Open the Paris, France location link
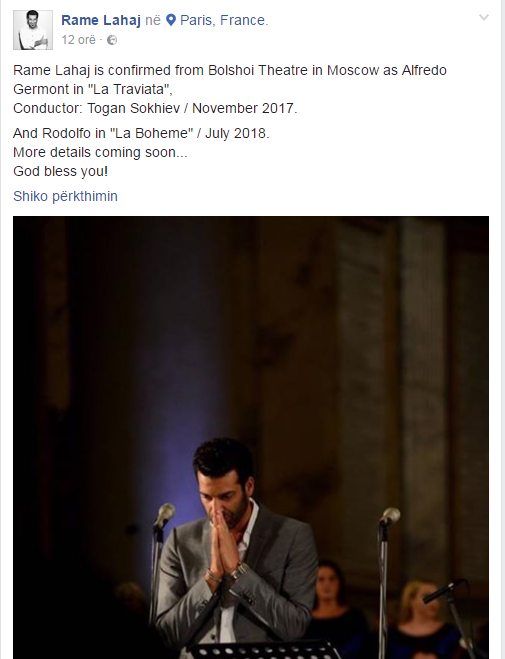This screenshot has height=659, width=505. [224, 20]
